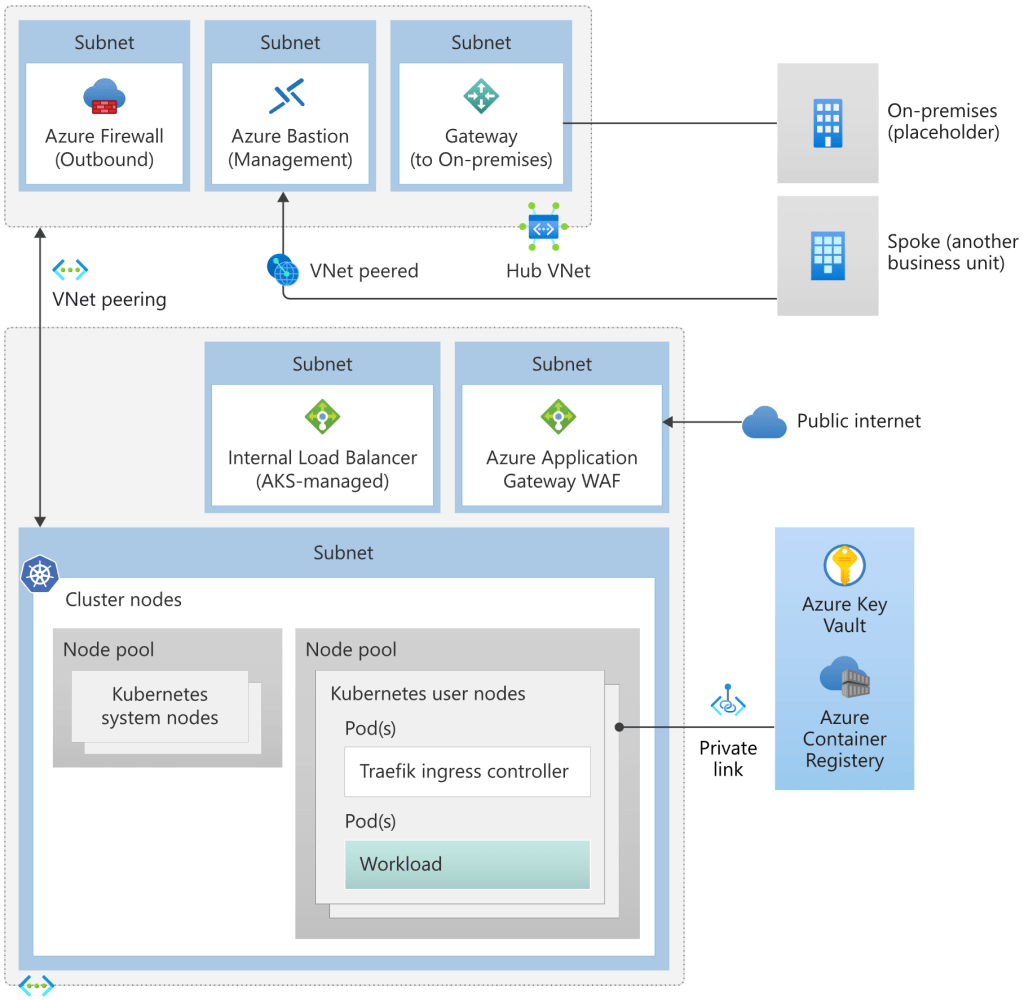1024x1000 pixels.
Task: Click the Internal Load Balancer icon
Action: point(322,417)
